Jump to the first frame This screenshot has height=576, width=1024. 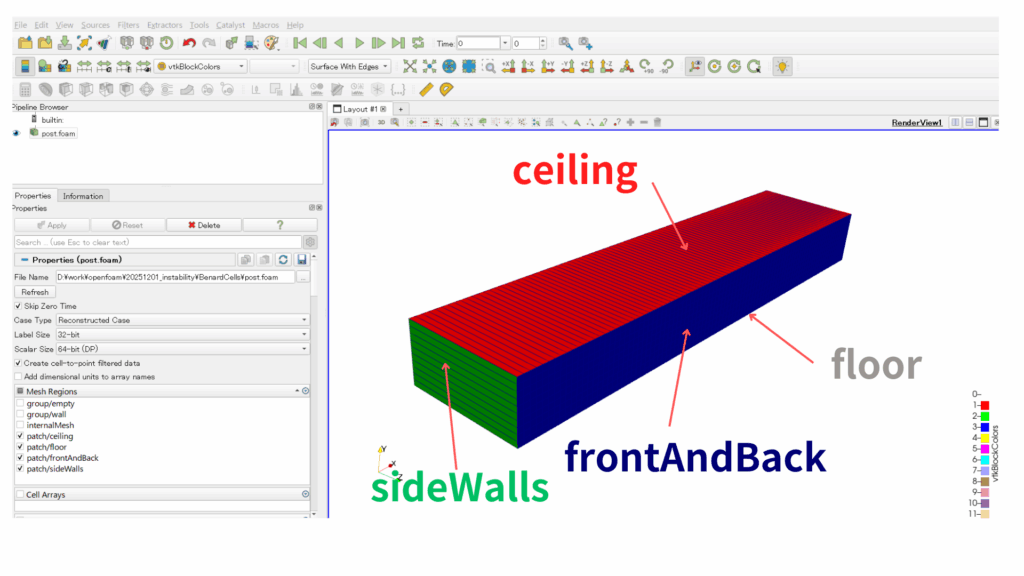299,43
